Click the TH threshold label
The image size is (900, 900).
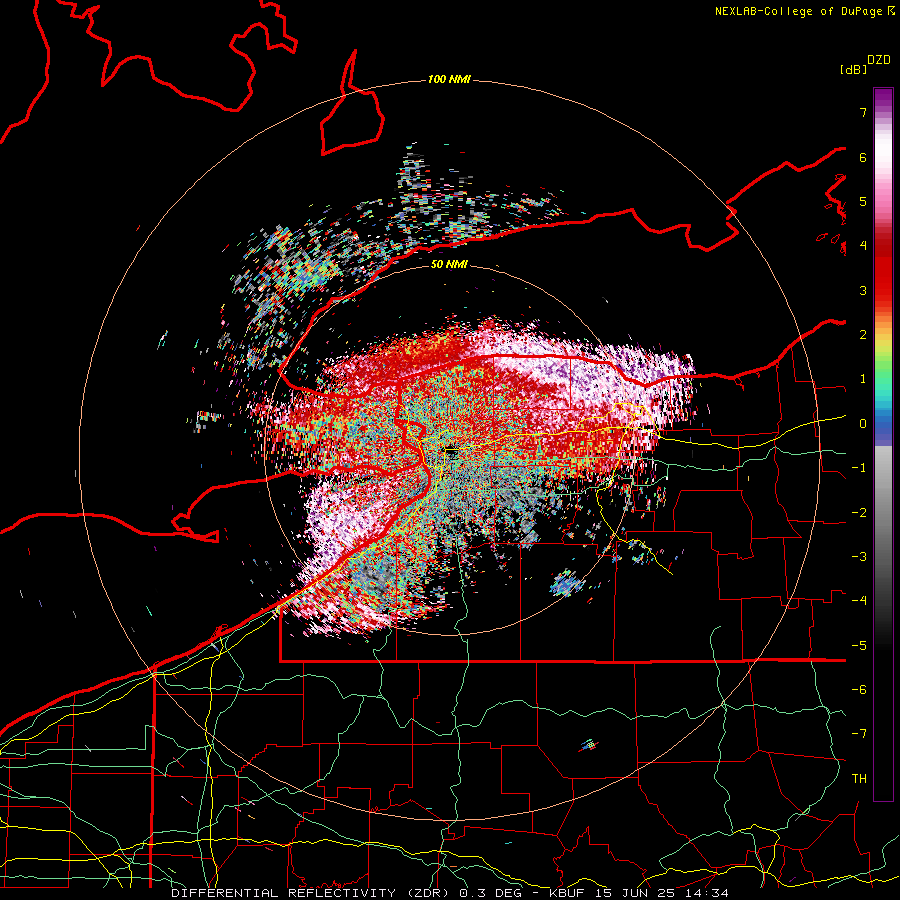click(x=859, y=779)
